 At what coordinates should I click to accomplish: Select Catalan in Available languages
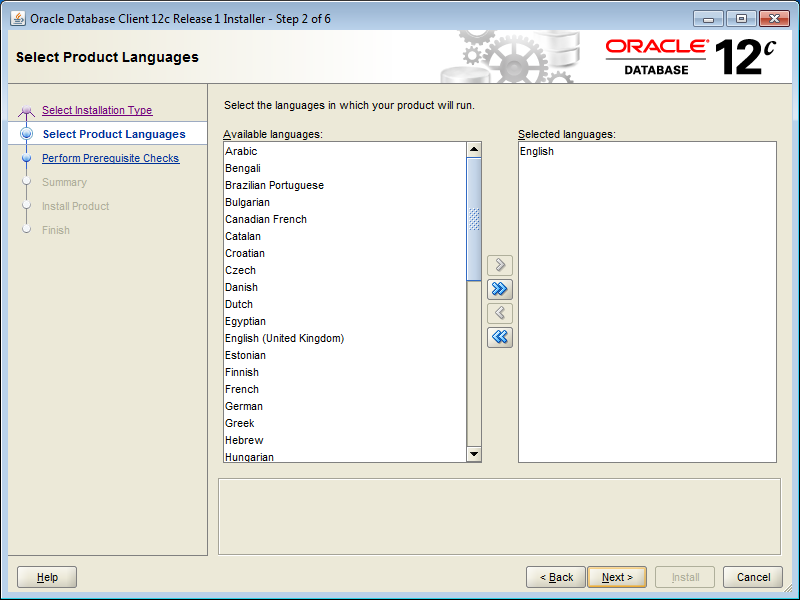(345, 236)
